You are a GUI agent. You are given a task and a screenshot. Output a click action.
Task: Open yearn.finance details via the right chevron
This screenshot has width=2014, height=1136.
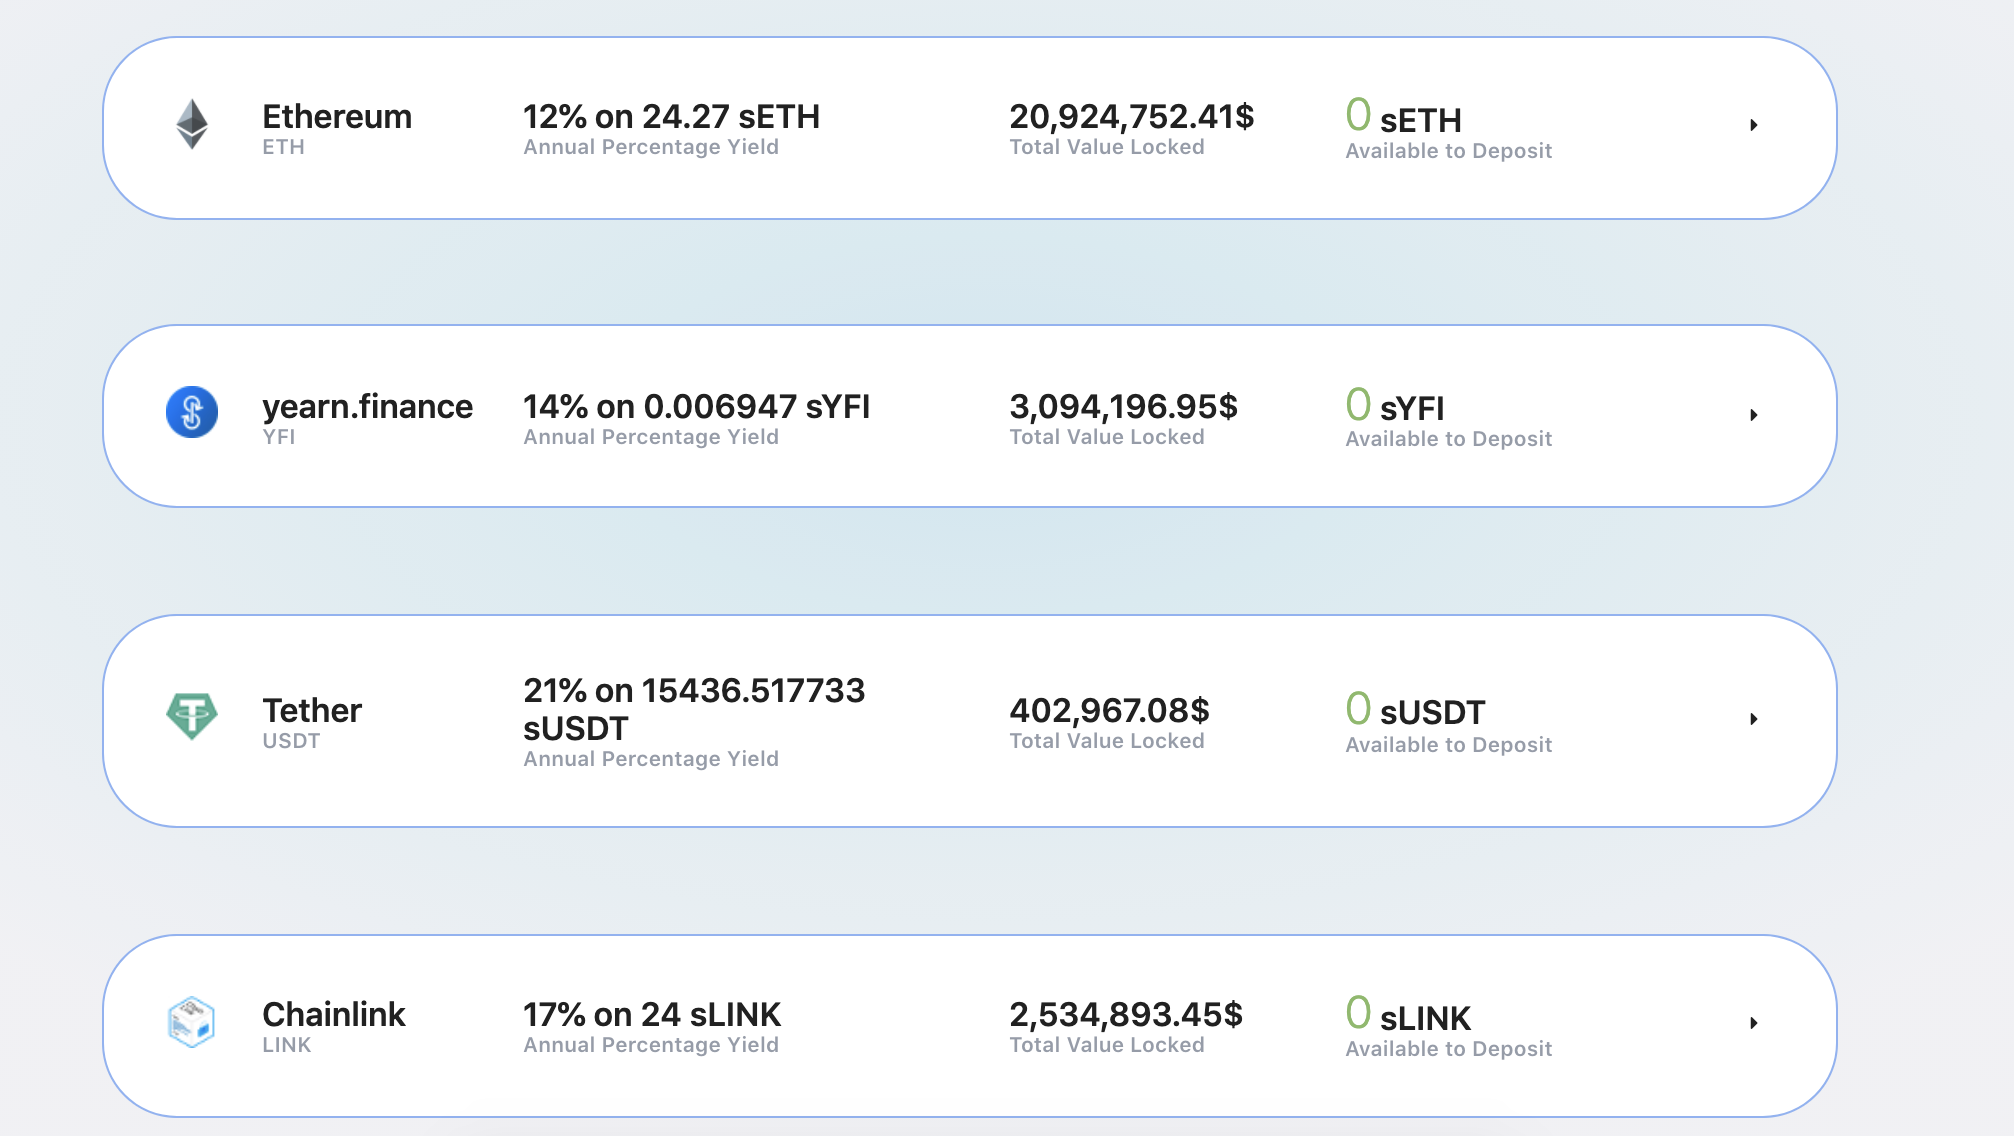coord(1755,413)
